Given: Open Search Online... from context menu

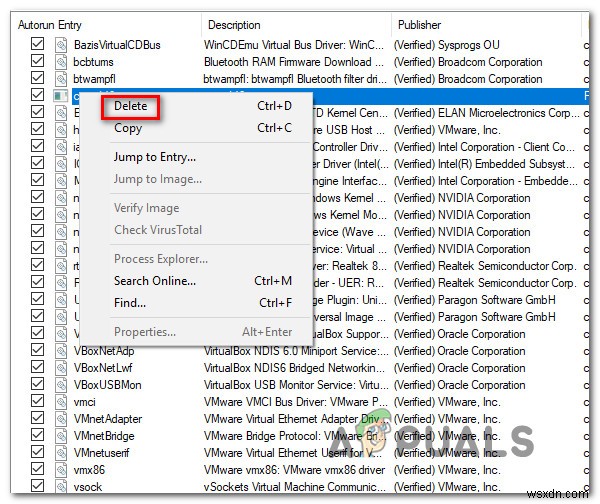Looking at the screenshot, I should click(155, 281).
